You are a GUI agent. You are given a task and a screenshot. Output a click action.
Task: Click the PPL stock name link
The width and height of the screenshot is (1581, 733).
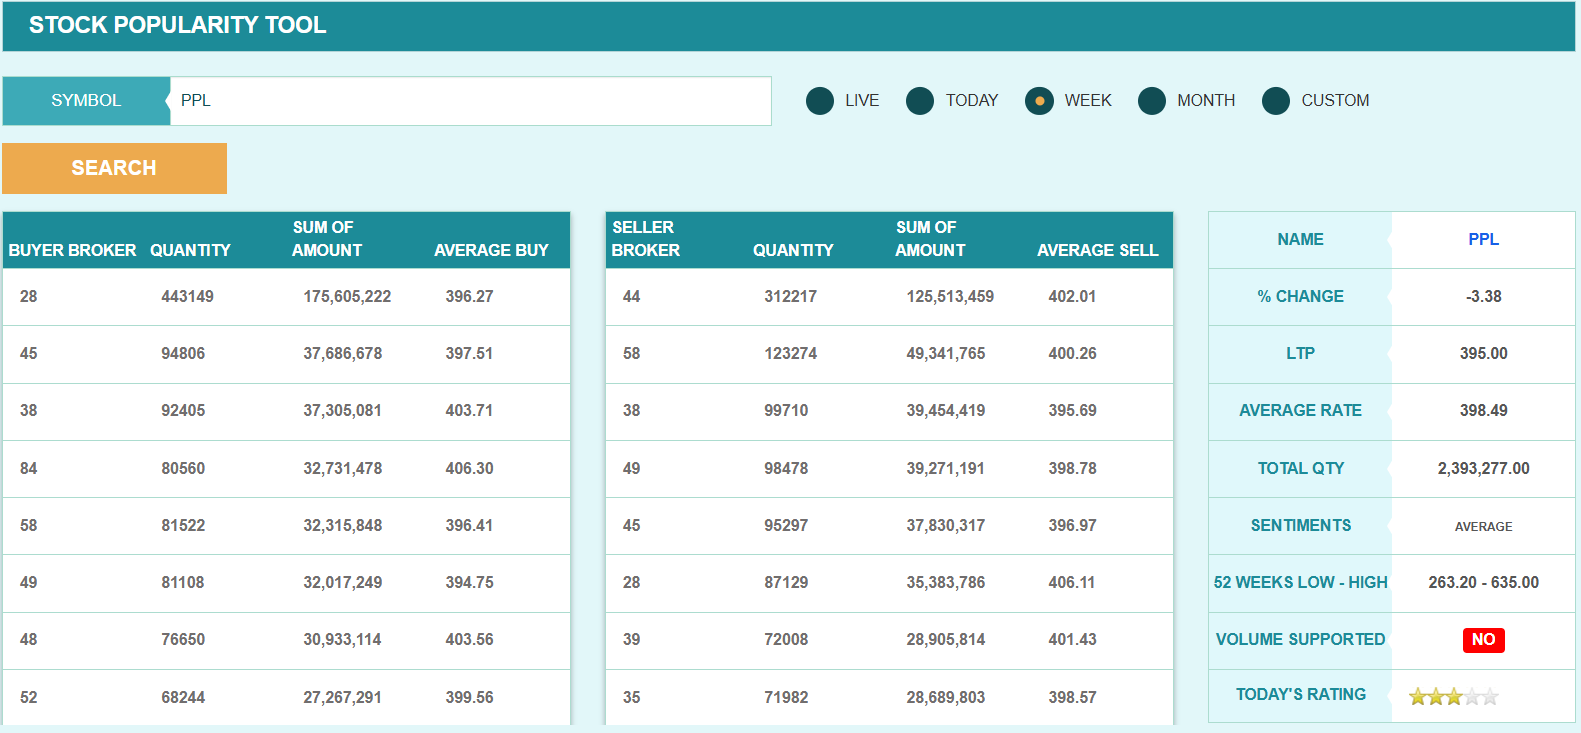point(1483,240)
